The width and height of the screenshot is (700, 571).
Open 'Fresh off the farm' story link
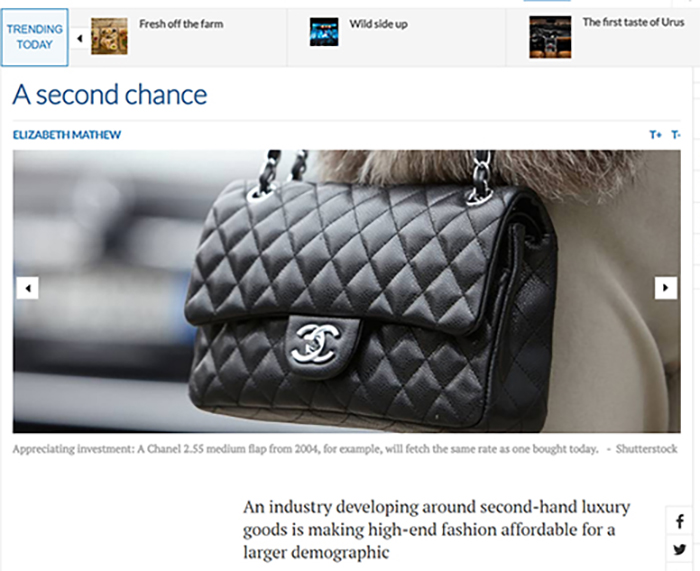(x=181, y=24)
